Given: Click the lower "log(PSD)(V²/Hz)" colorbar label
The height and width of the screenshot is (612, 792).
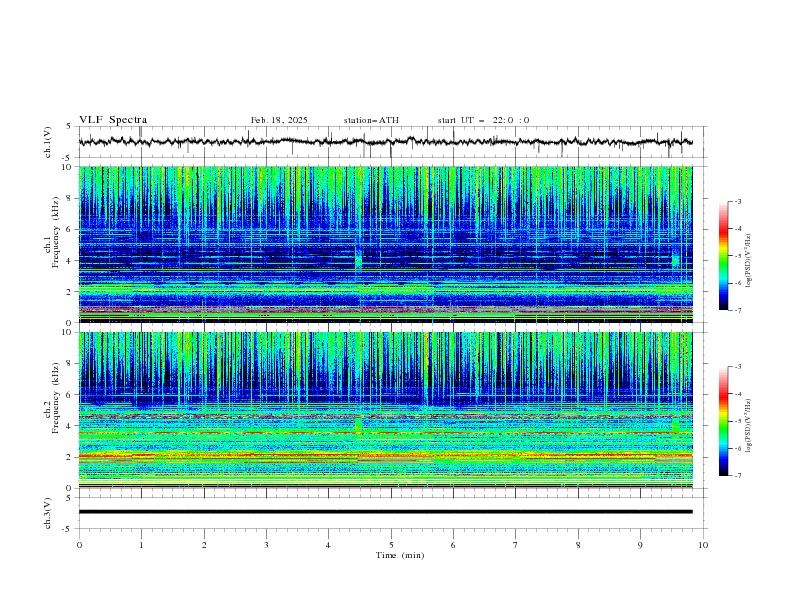Looking at the screenshot, I should [x=749, y=426].
